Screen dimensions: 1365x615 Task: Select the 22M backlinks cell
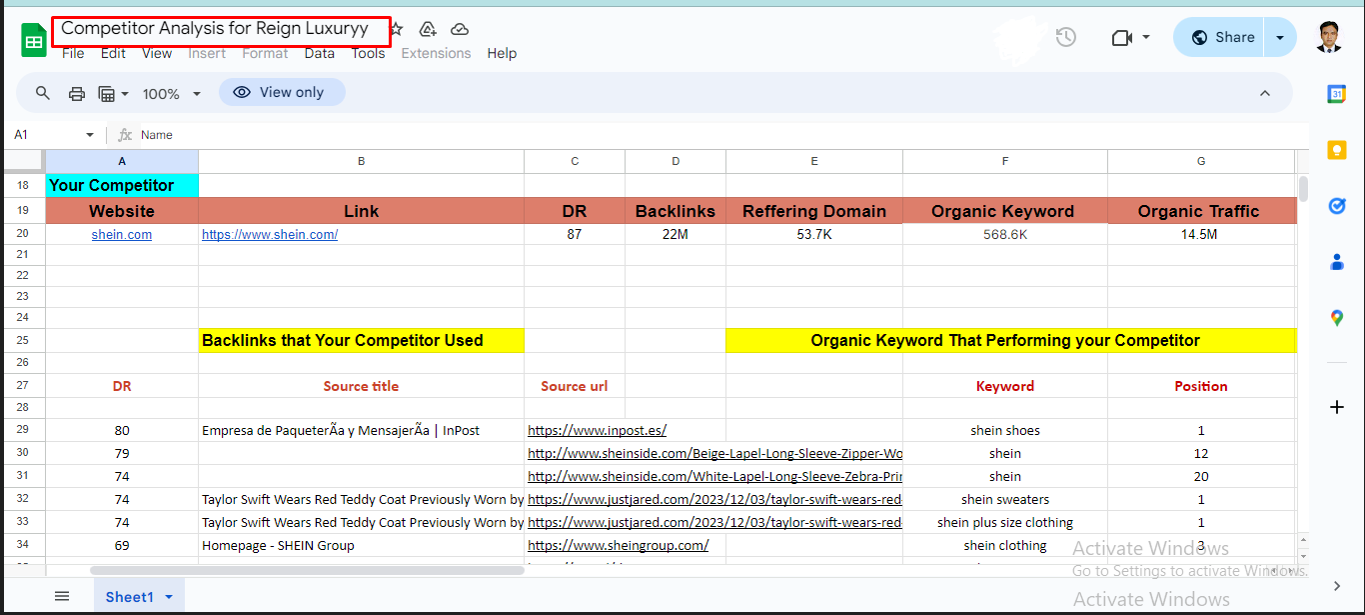coord(675,235)
